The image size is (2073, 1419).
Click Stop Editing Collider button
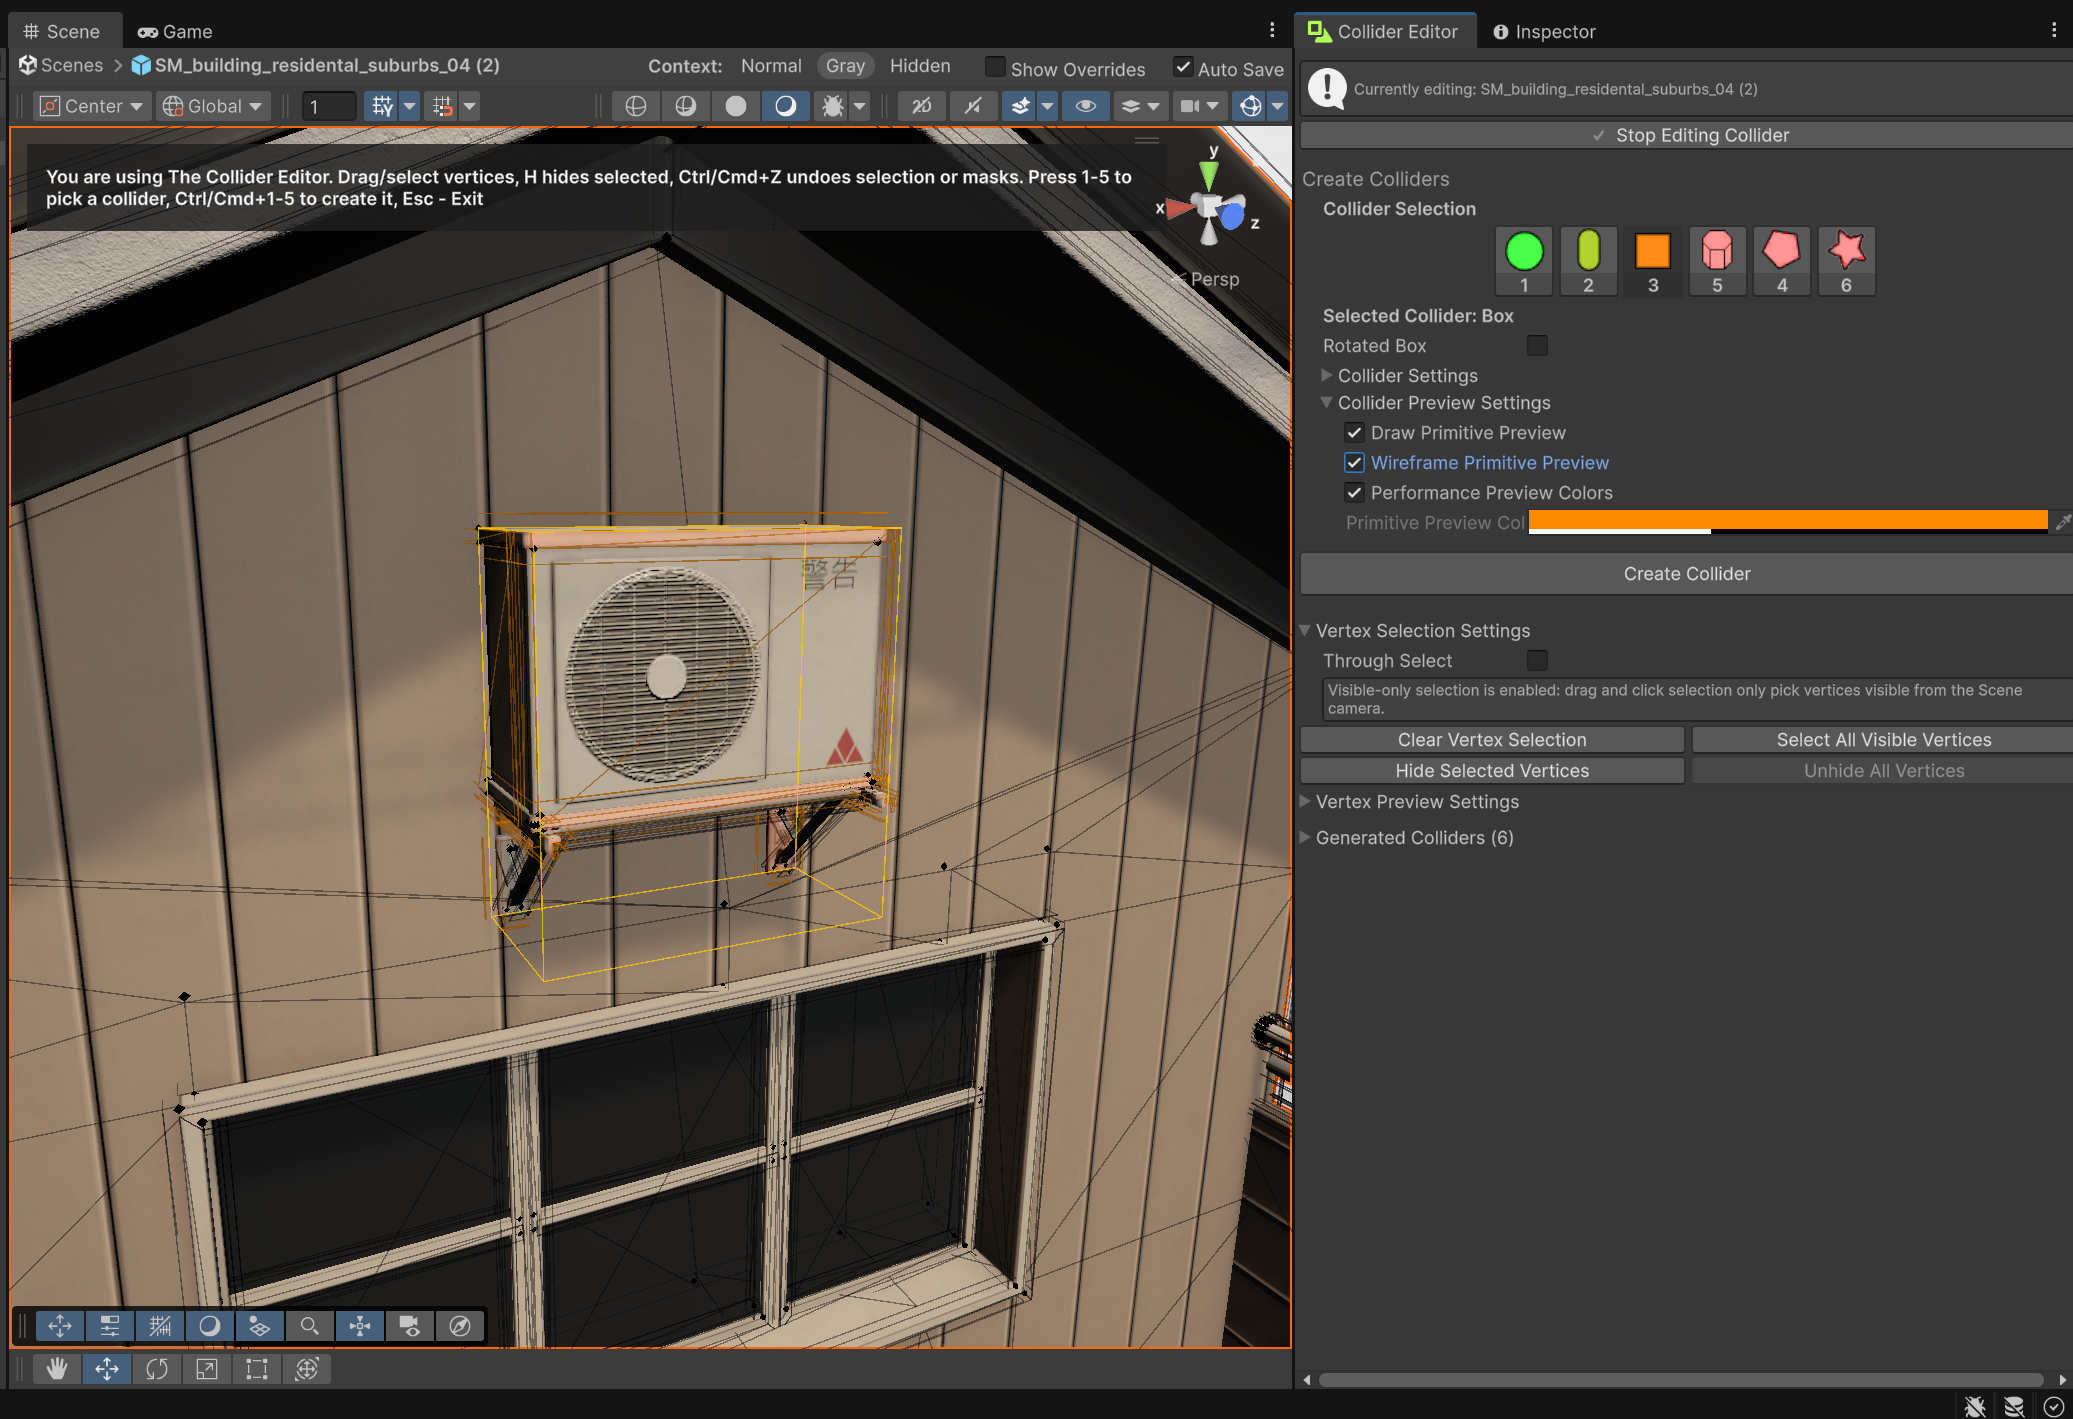1687,135
